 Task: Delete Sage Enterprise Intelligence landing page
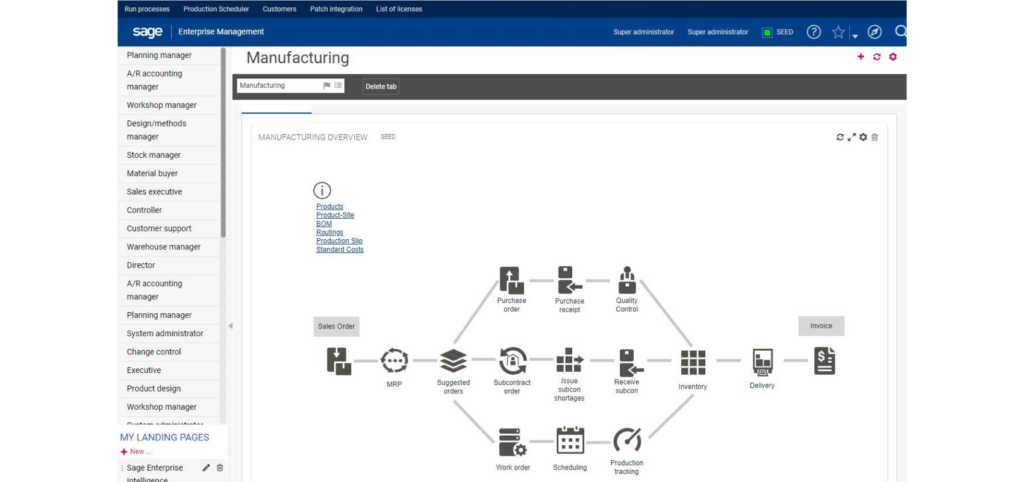click(219, 468)
